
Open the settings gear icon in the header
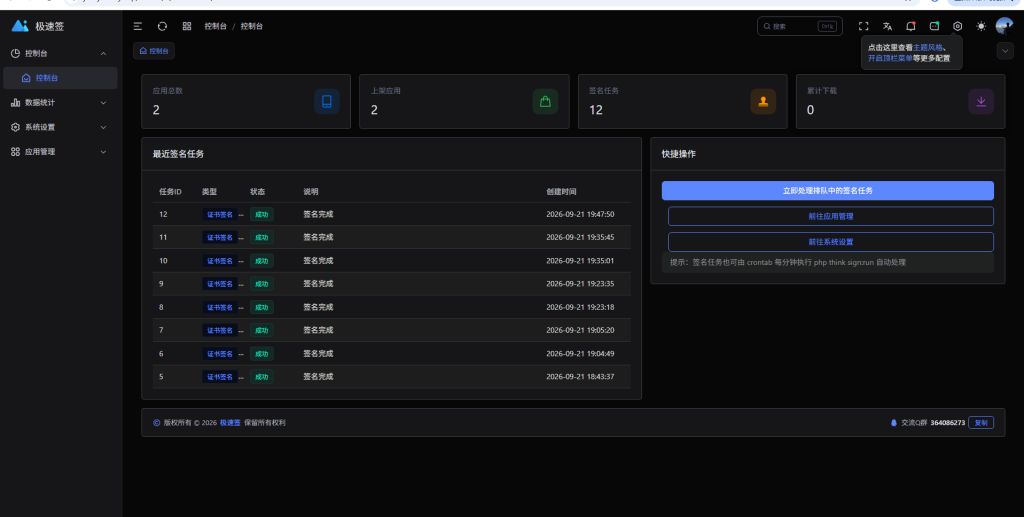tap(957, 26)
